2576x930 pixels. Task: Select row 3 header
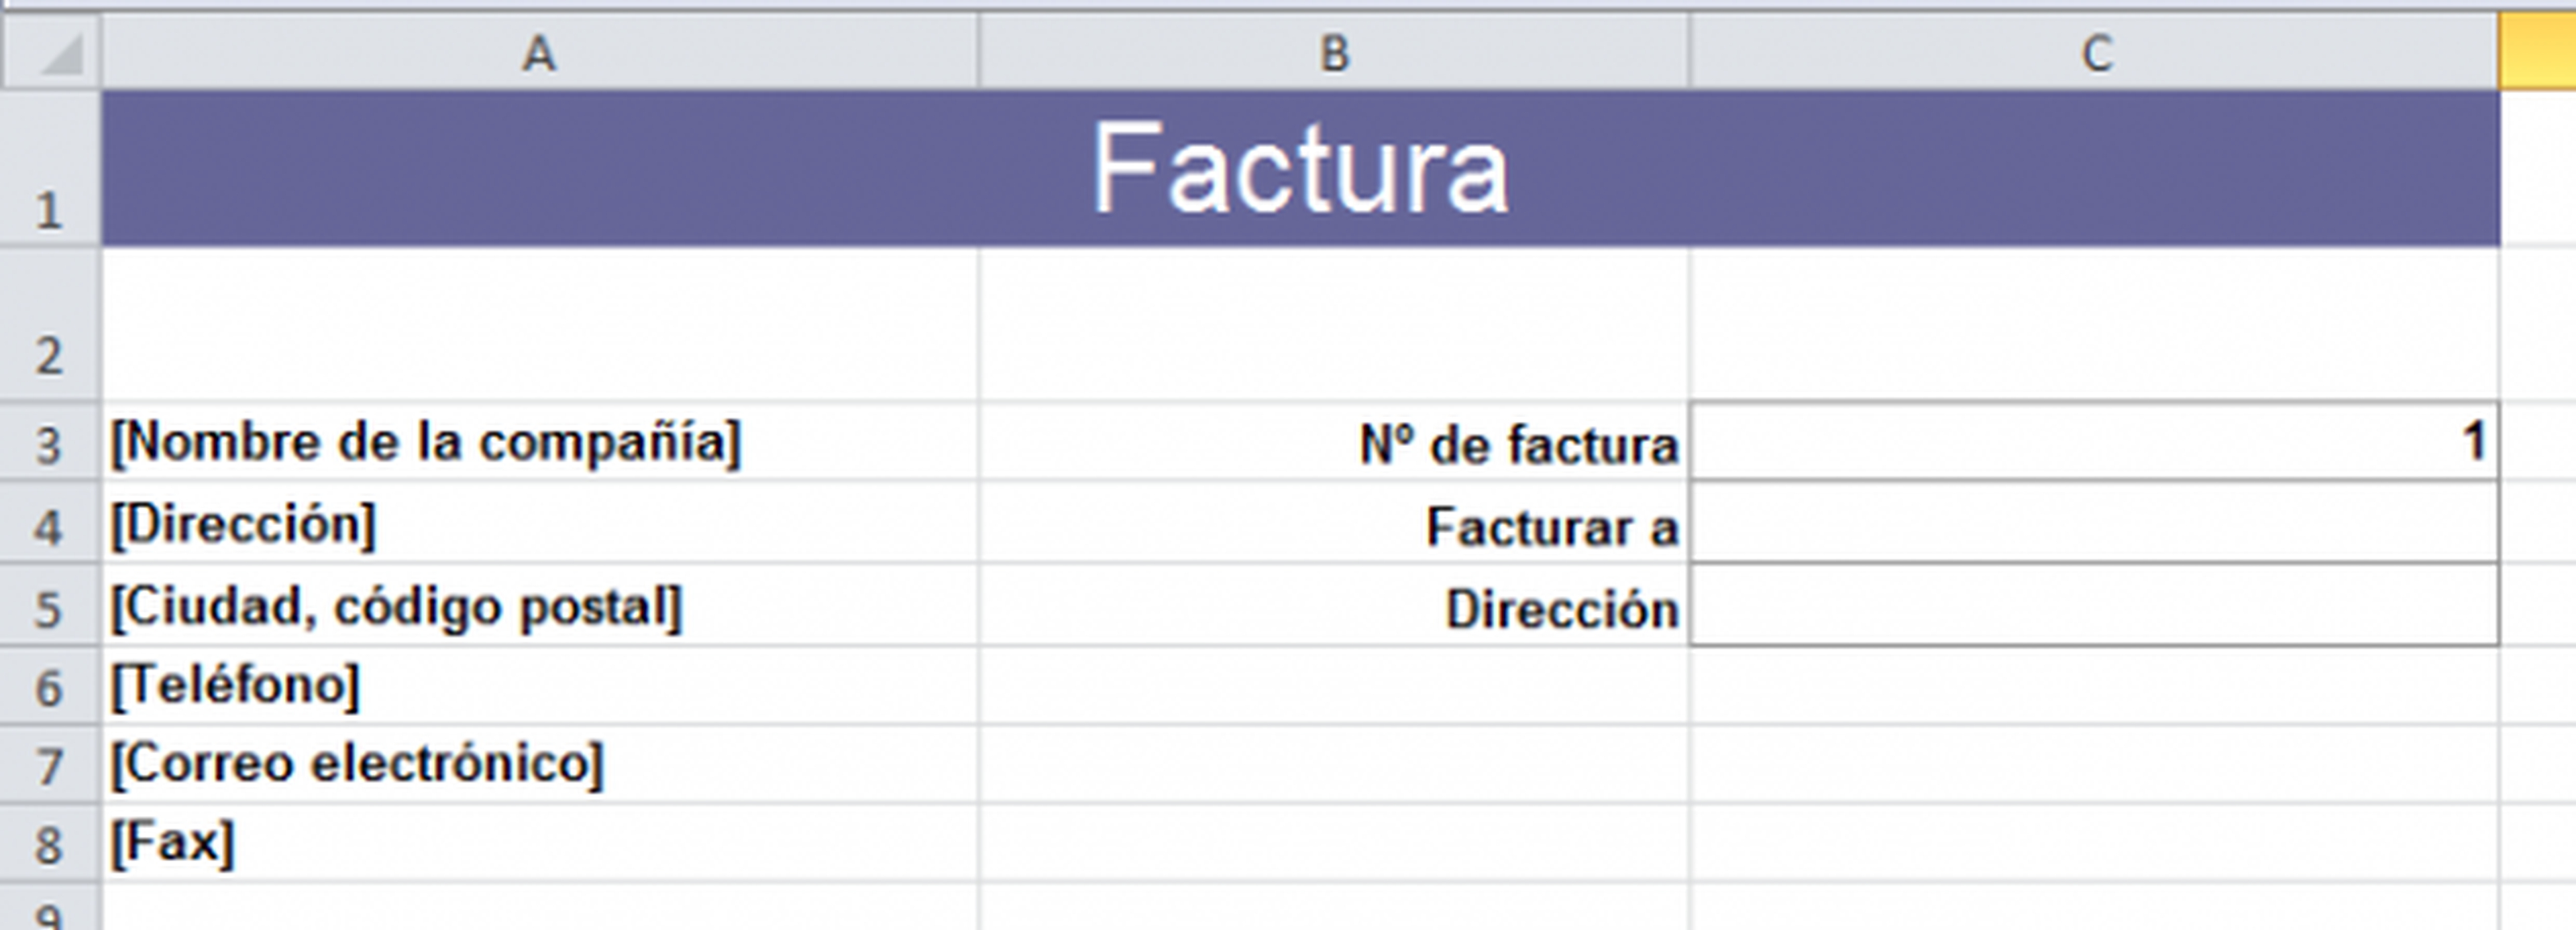[49, 443]
